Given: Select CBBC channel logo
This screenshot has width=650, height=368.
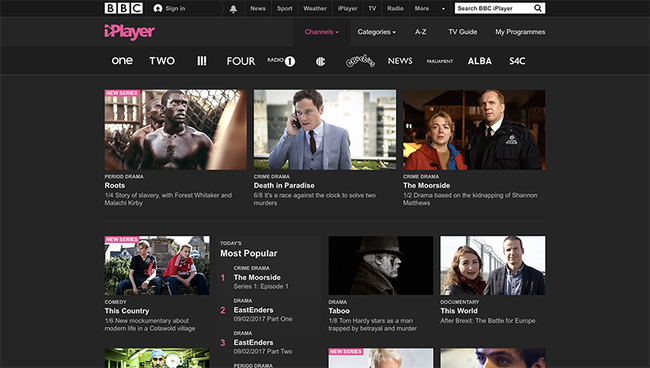Looking at the screenshot, I should 320,62.
